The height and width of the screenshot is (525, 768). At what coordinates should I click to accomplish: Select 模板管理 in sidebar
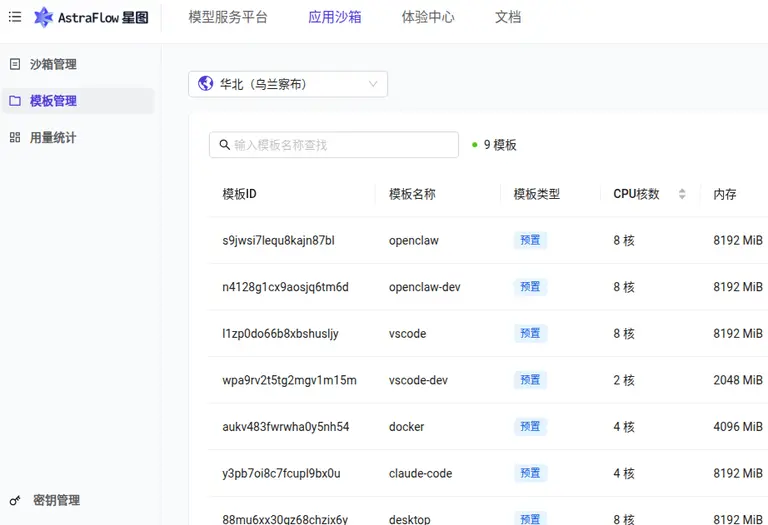78,101
